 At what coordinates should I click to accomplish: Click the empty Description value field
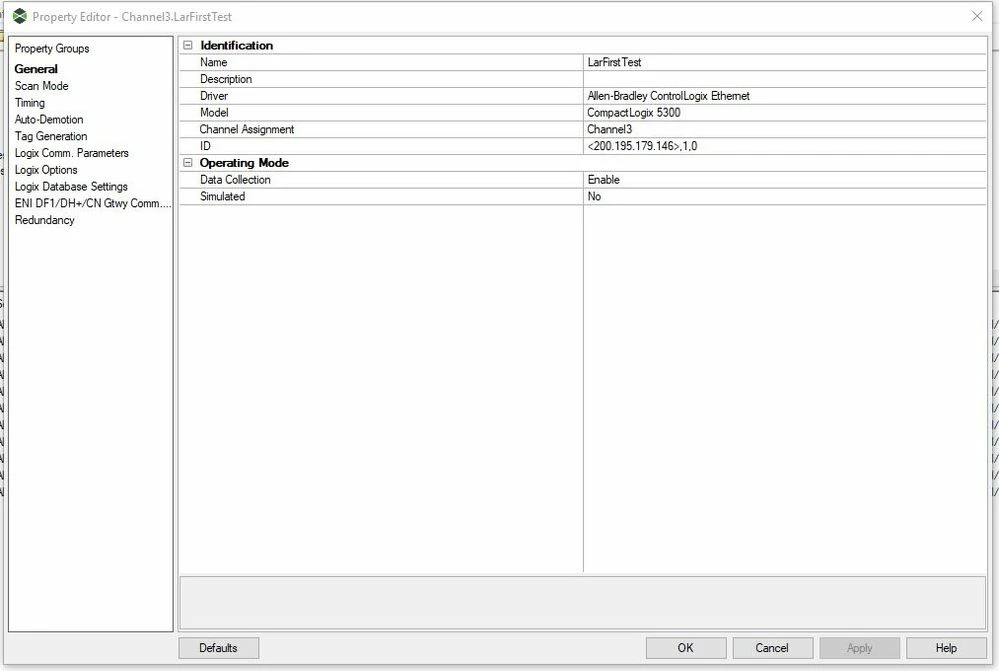(x=784, y=79)
